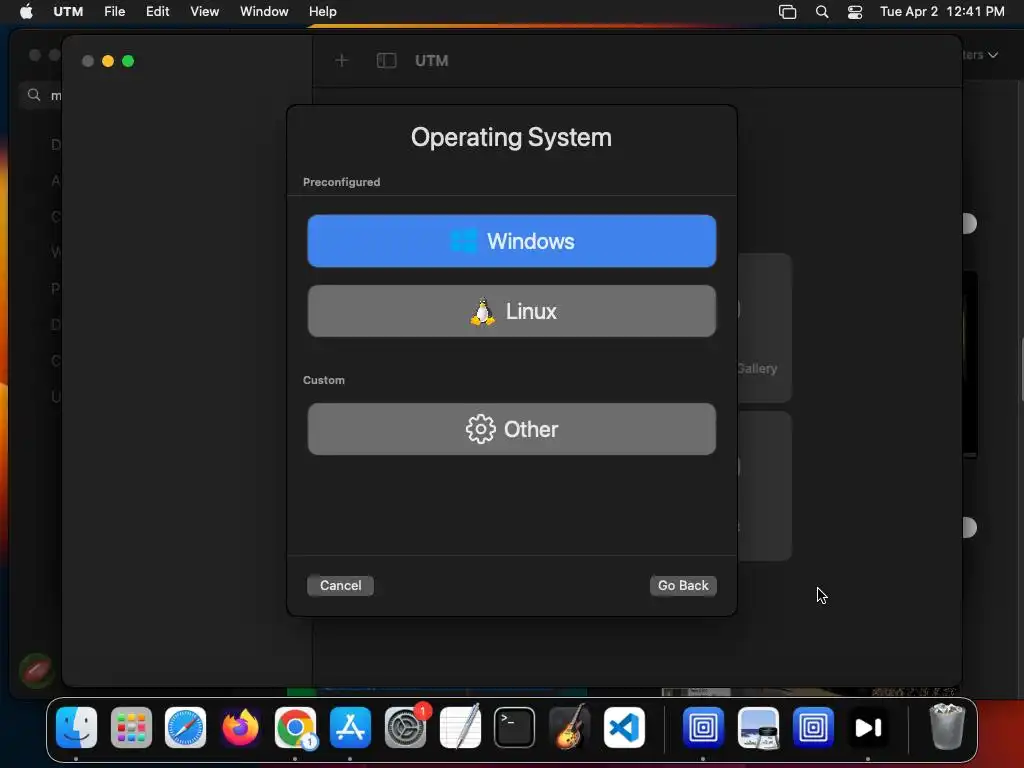Click the Windows logo on the Windows button
The height and width of the screenshot is (768, 1024).
tap(464, 241)
